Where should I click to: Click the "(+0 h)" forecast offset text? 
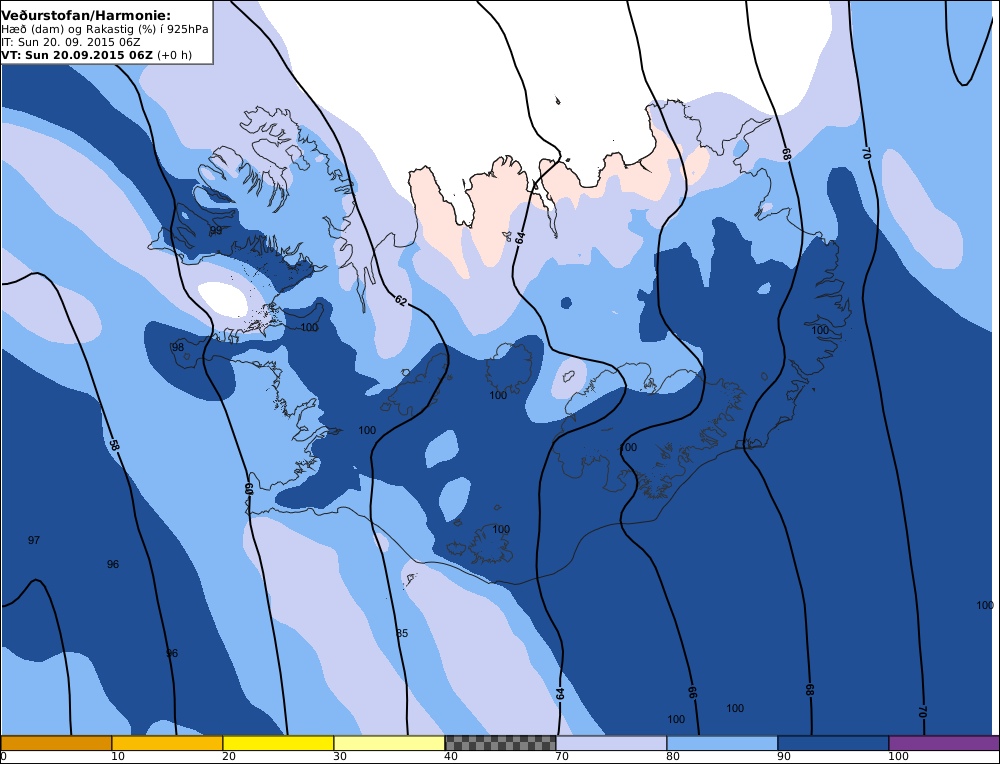coord(174,55)
